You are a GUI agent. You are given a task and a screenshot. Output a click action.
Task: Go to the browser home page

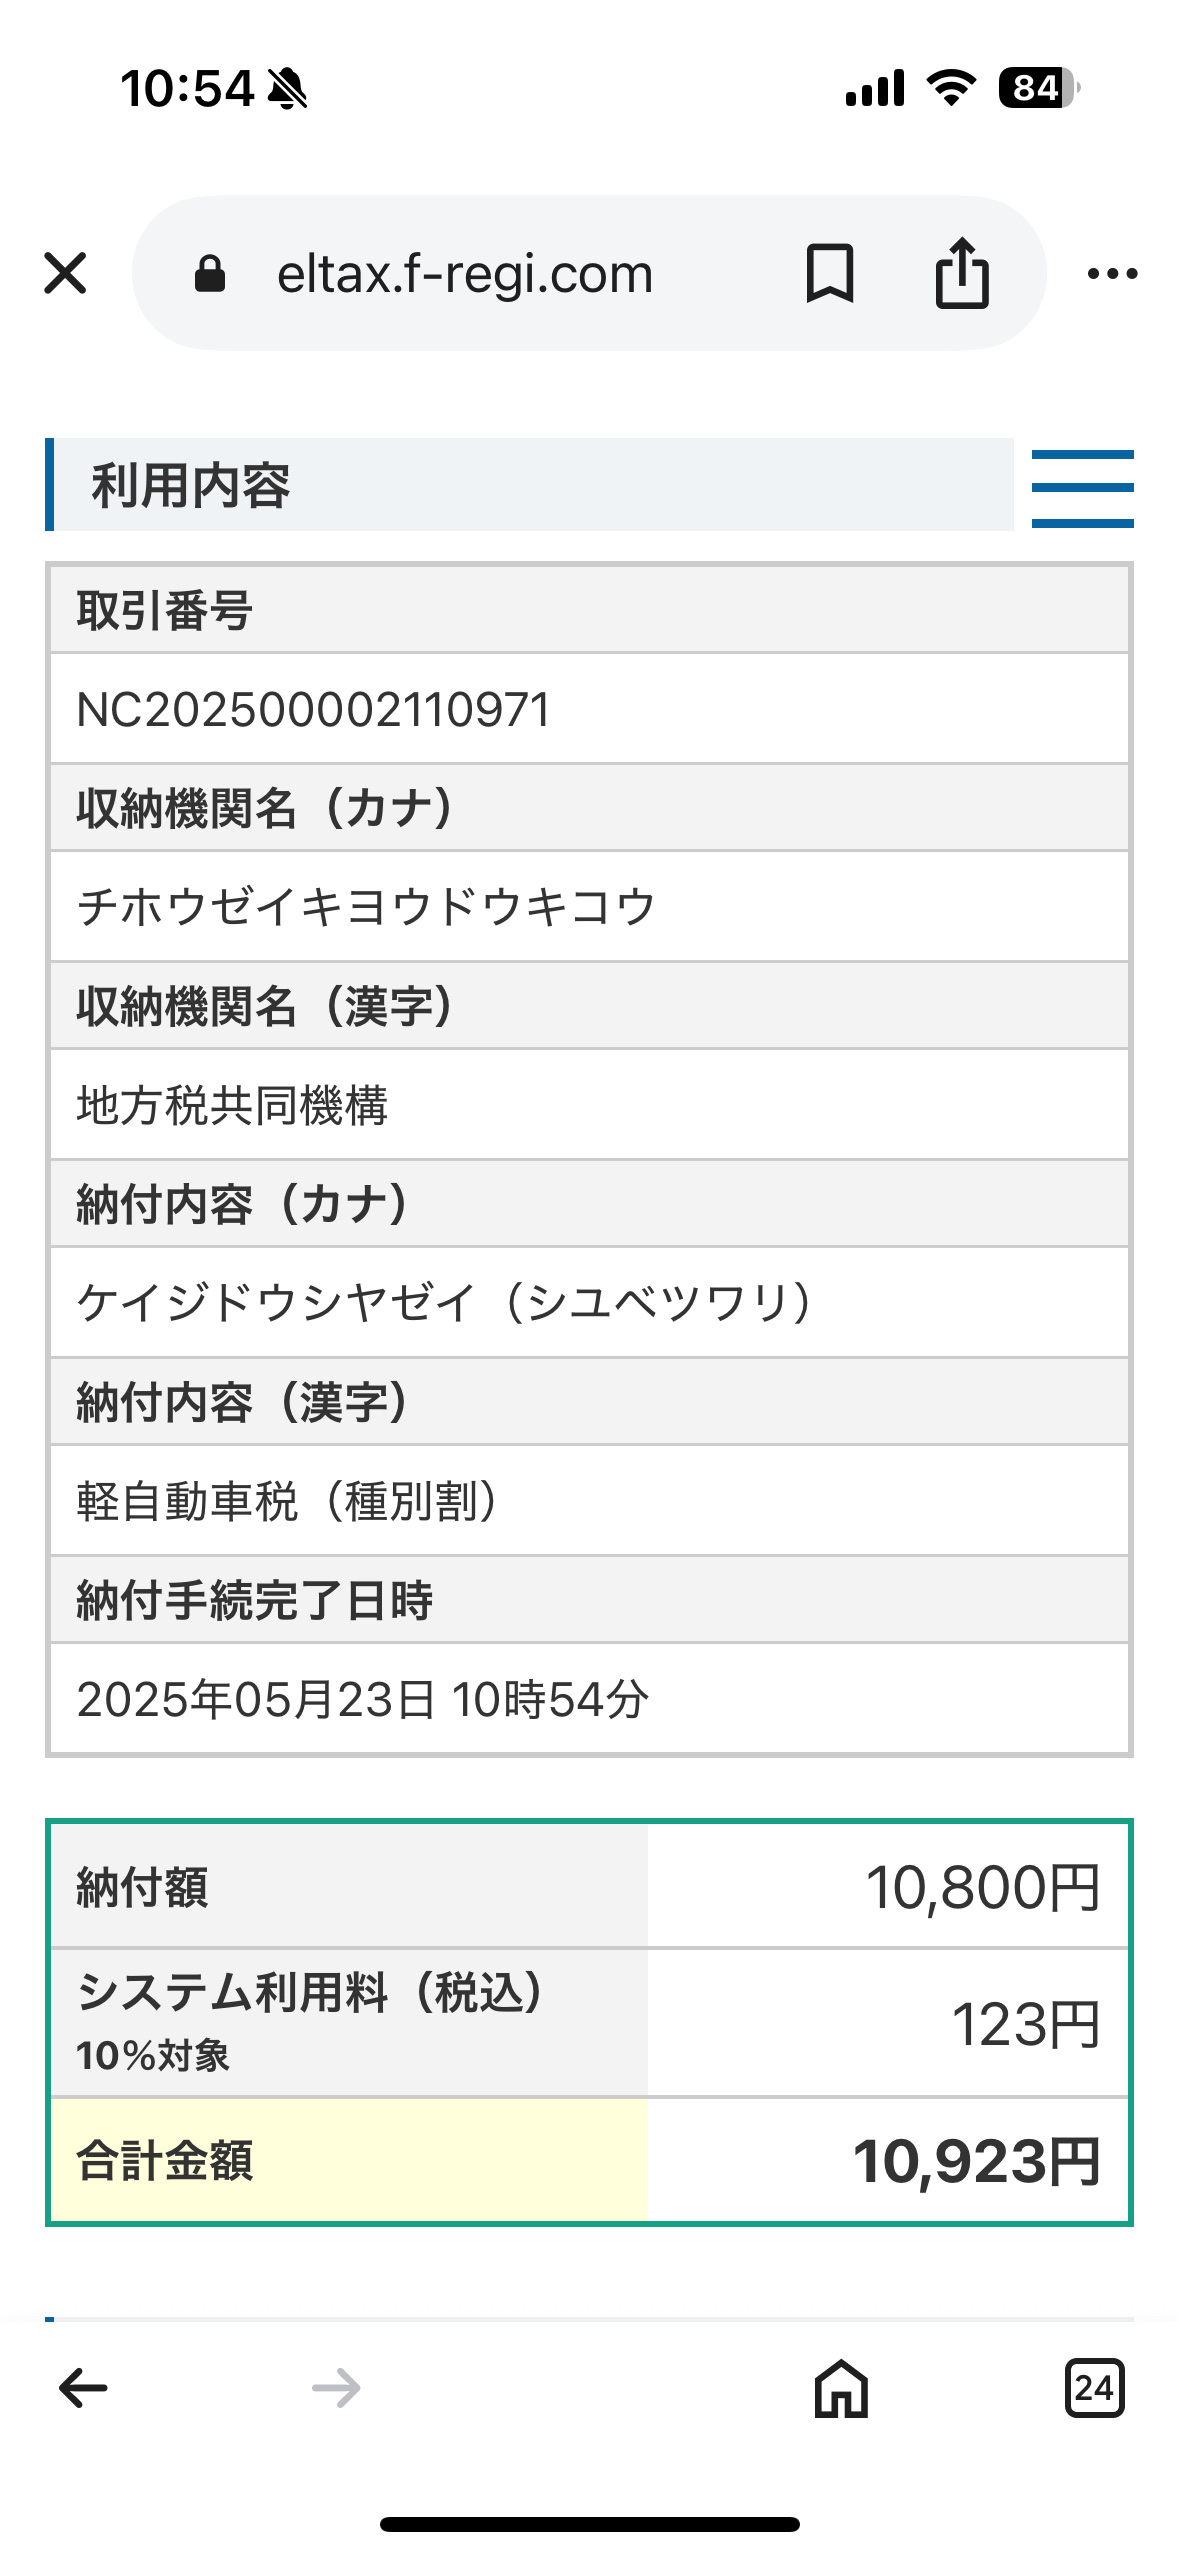click(841, 2388)
